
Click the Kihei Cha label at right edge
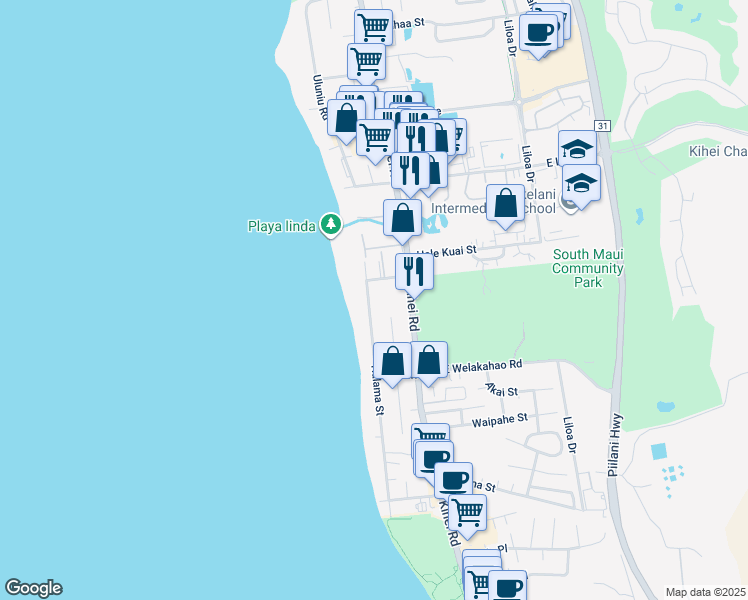click(x=718, y=151)
